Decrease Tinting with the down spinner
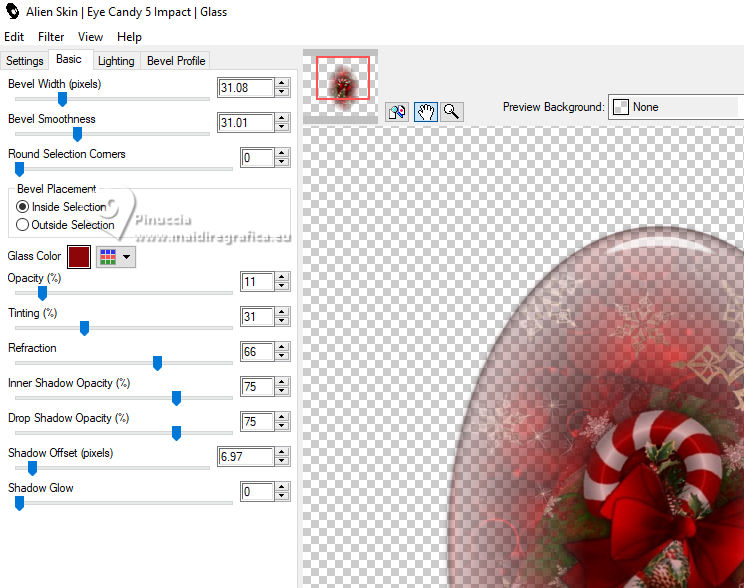The image size is (744, 588). (282, 321)
